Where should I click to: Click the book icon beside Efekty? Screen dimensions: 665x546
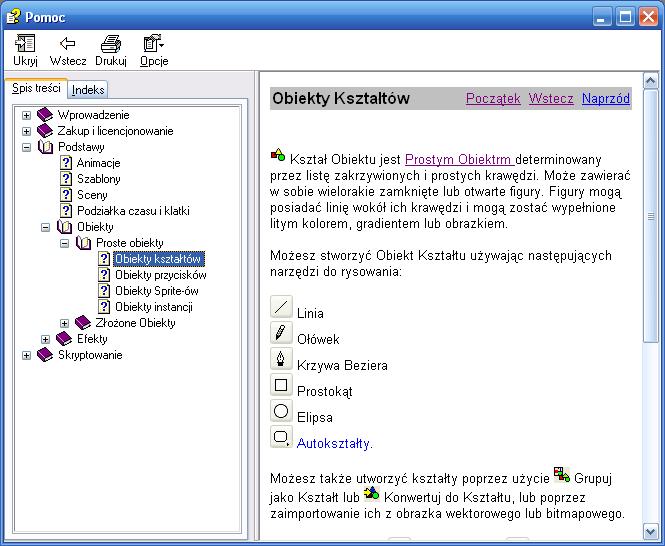click(x=64, y=339)
